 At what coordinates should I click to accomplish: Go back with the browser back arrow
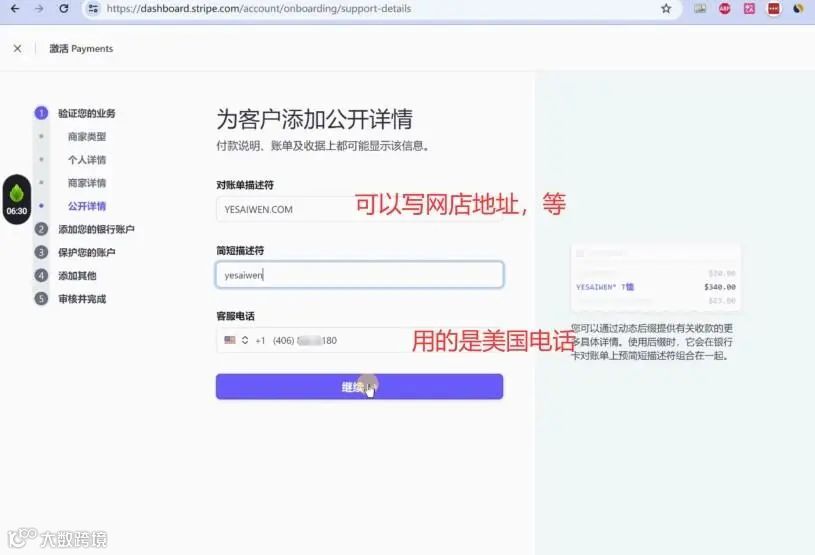coord(15,8)
